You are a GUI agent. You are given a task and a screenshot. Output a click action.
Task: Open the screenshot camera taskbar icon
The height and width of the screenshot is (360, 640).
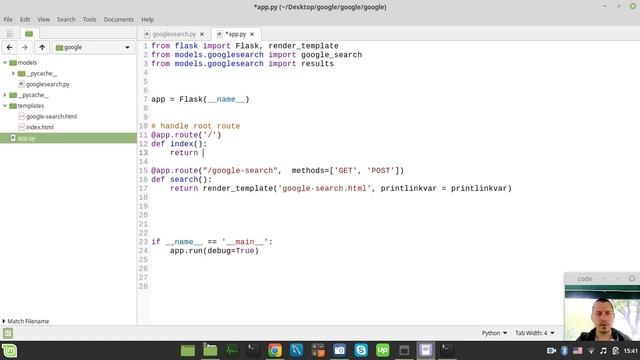coord(339,350)
